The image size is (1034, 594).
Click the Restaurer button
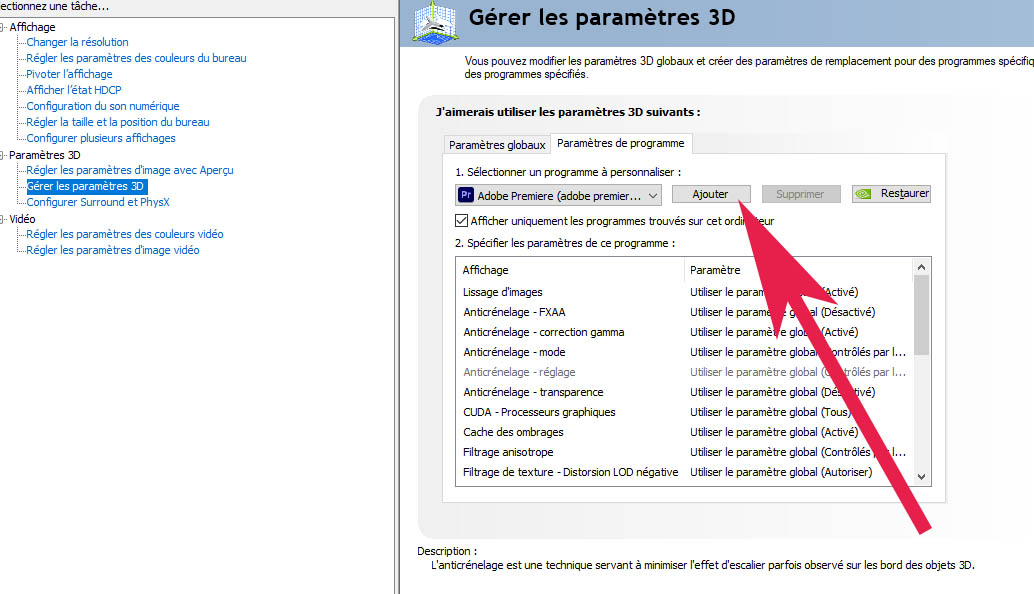coord(891,194)
